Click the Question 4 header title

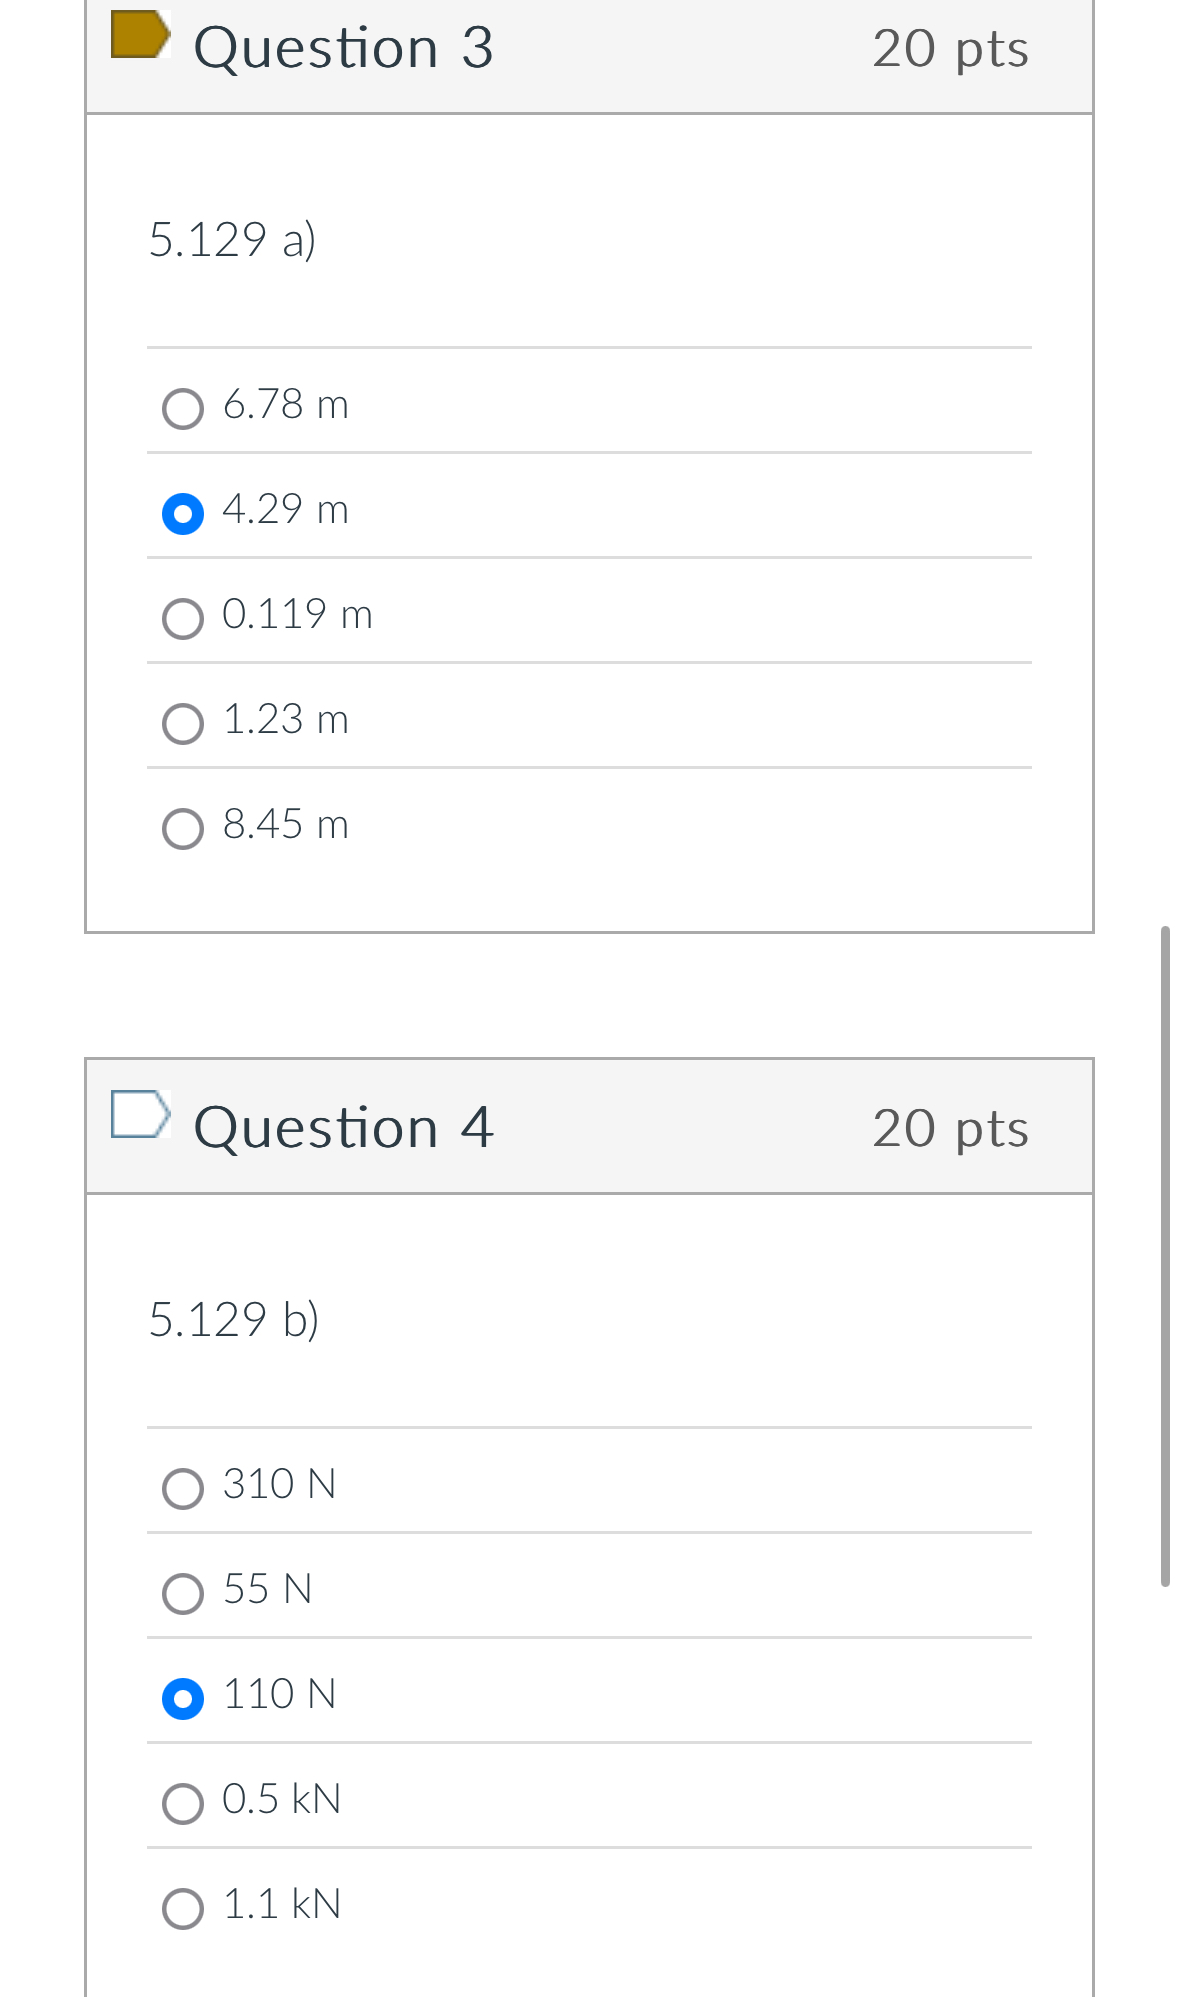point(345,1127)
